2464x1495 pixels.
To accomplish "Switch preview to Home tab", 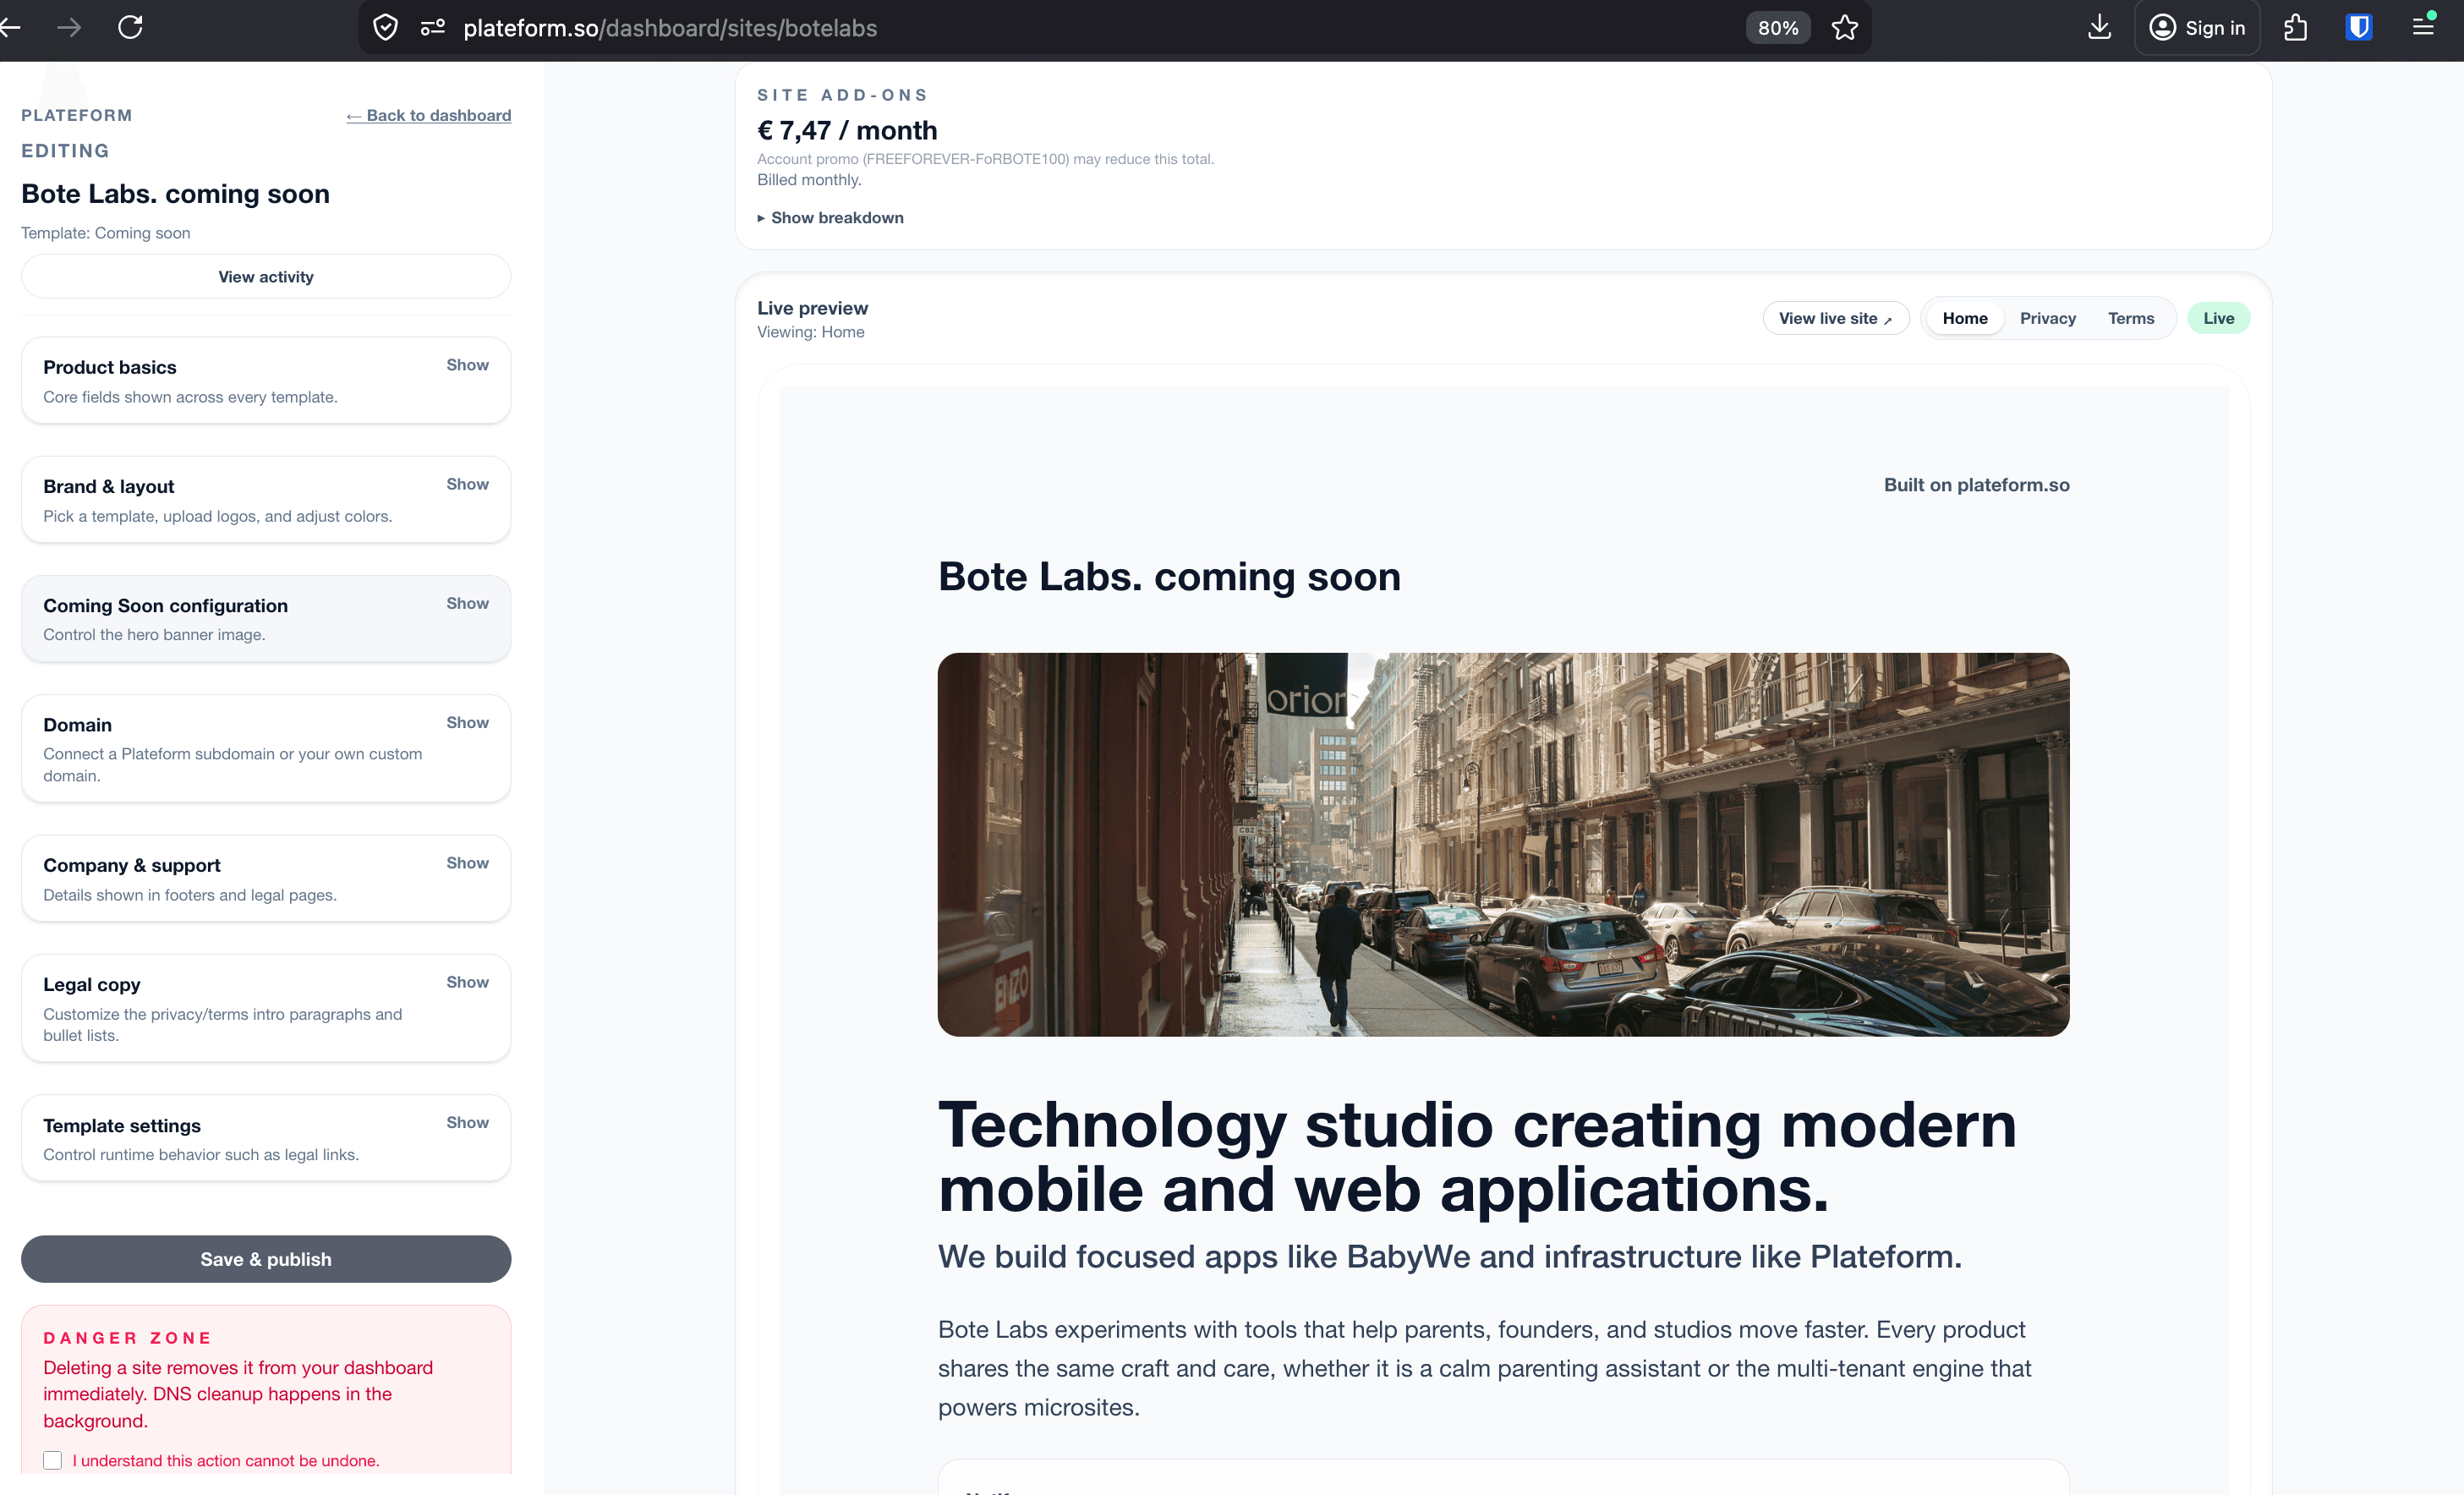I will (x=1965, y=318).
